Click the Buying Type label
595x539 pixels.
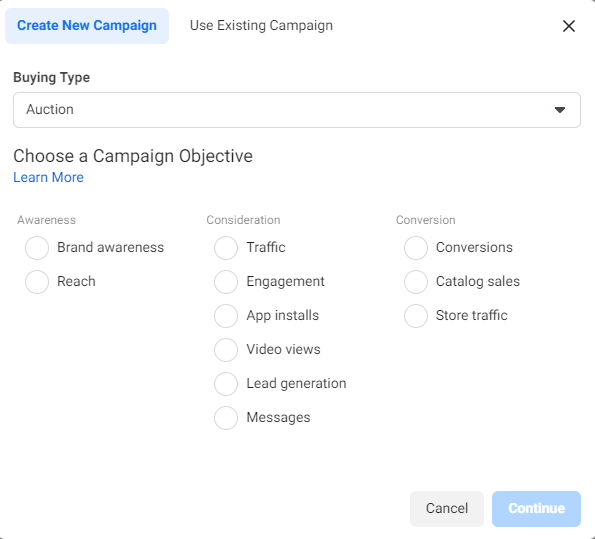[x=52, y=77]
